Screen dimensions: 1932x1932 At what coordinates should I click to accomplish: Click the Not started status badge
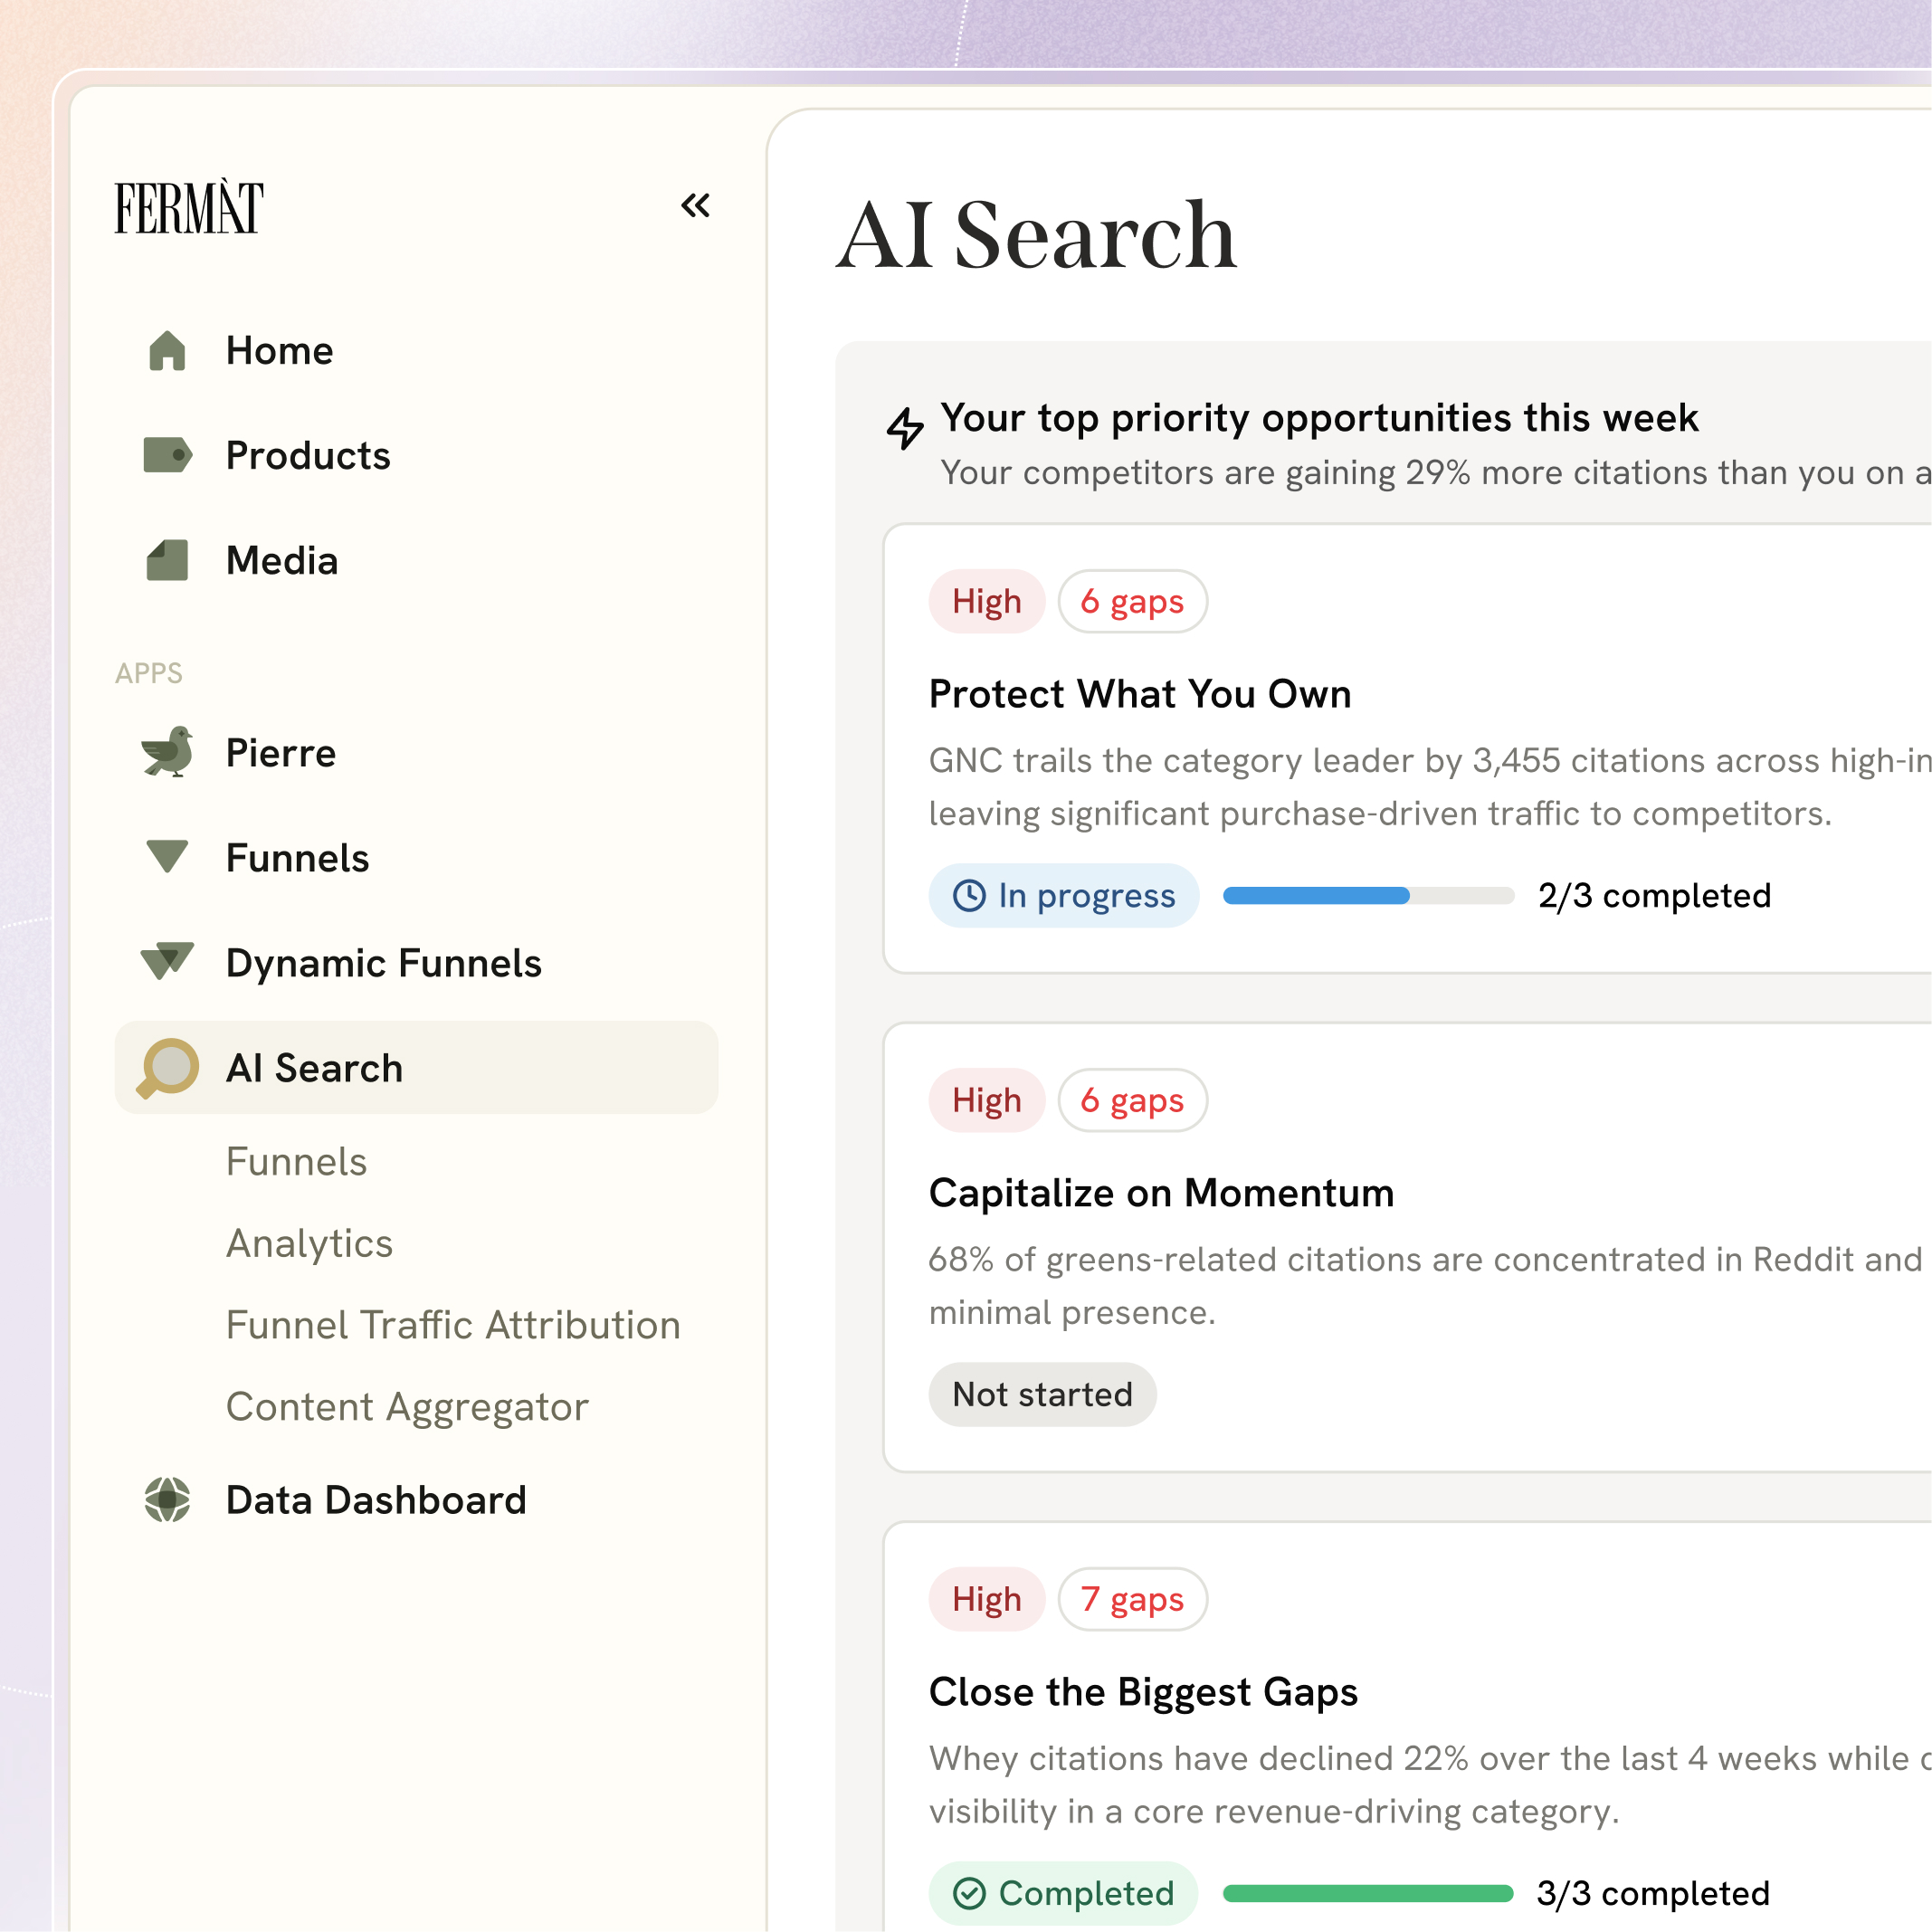pyautogui.click(x=1042, y=1394)
